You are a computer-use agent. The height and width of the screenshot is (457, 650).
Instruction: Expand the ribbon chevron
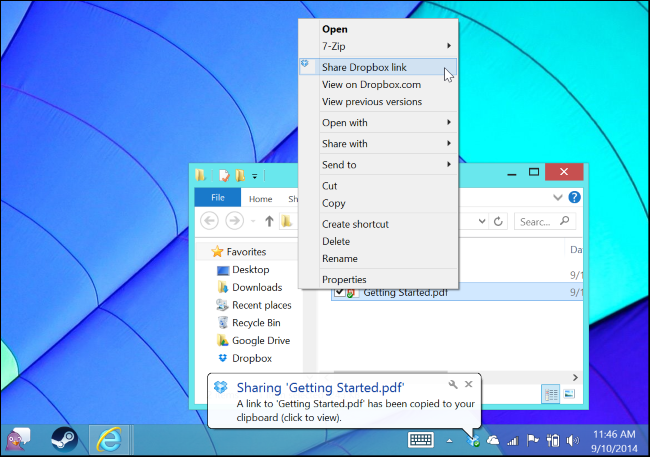(558, 198)
